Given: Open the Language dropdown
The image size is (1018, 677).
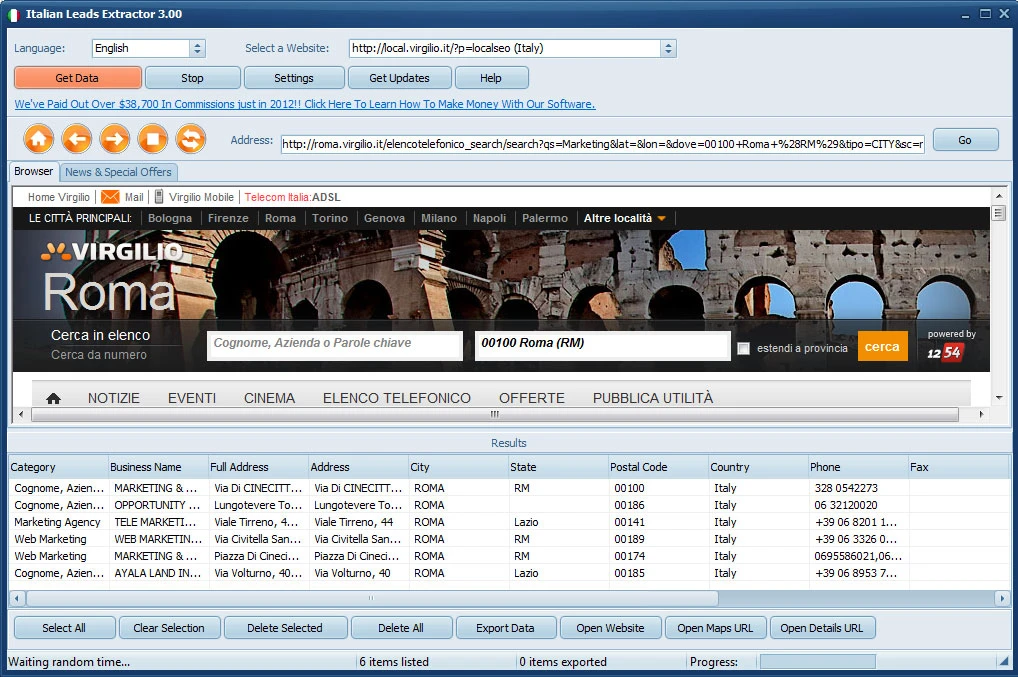Looking at the screenshot, I should 197,48.
